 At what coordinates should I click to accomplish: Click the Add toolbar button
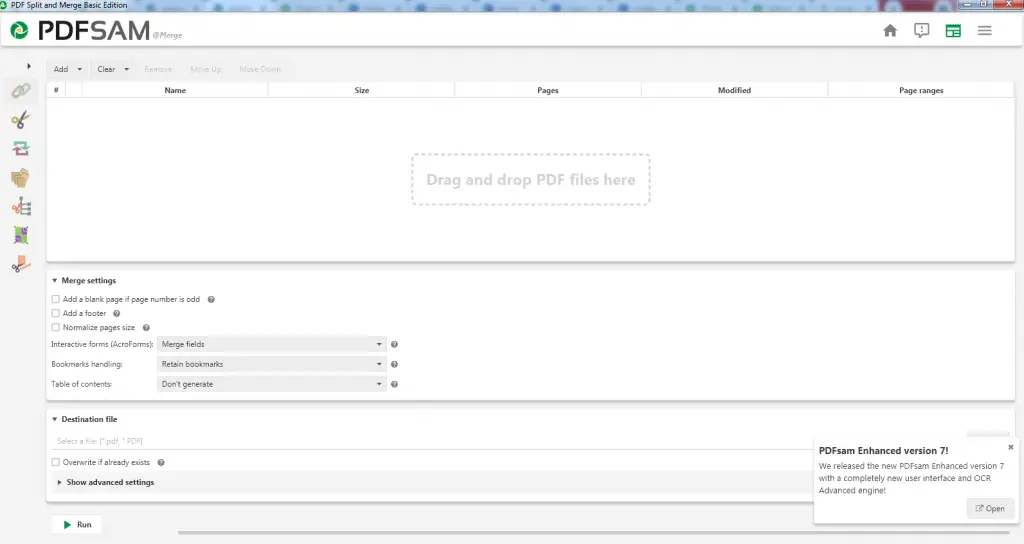61,69
